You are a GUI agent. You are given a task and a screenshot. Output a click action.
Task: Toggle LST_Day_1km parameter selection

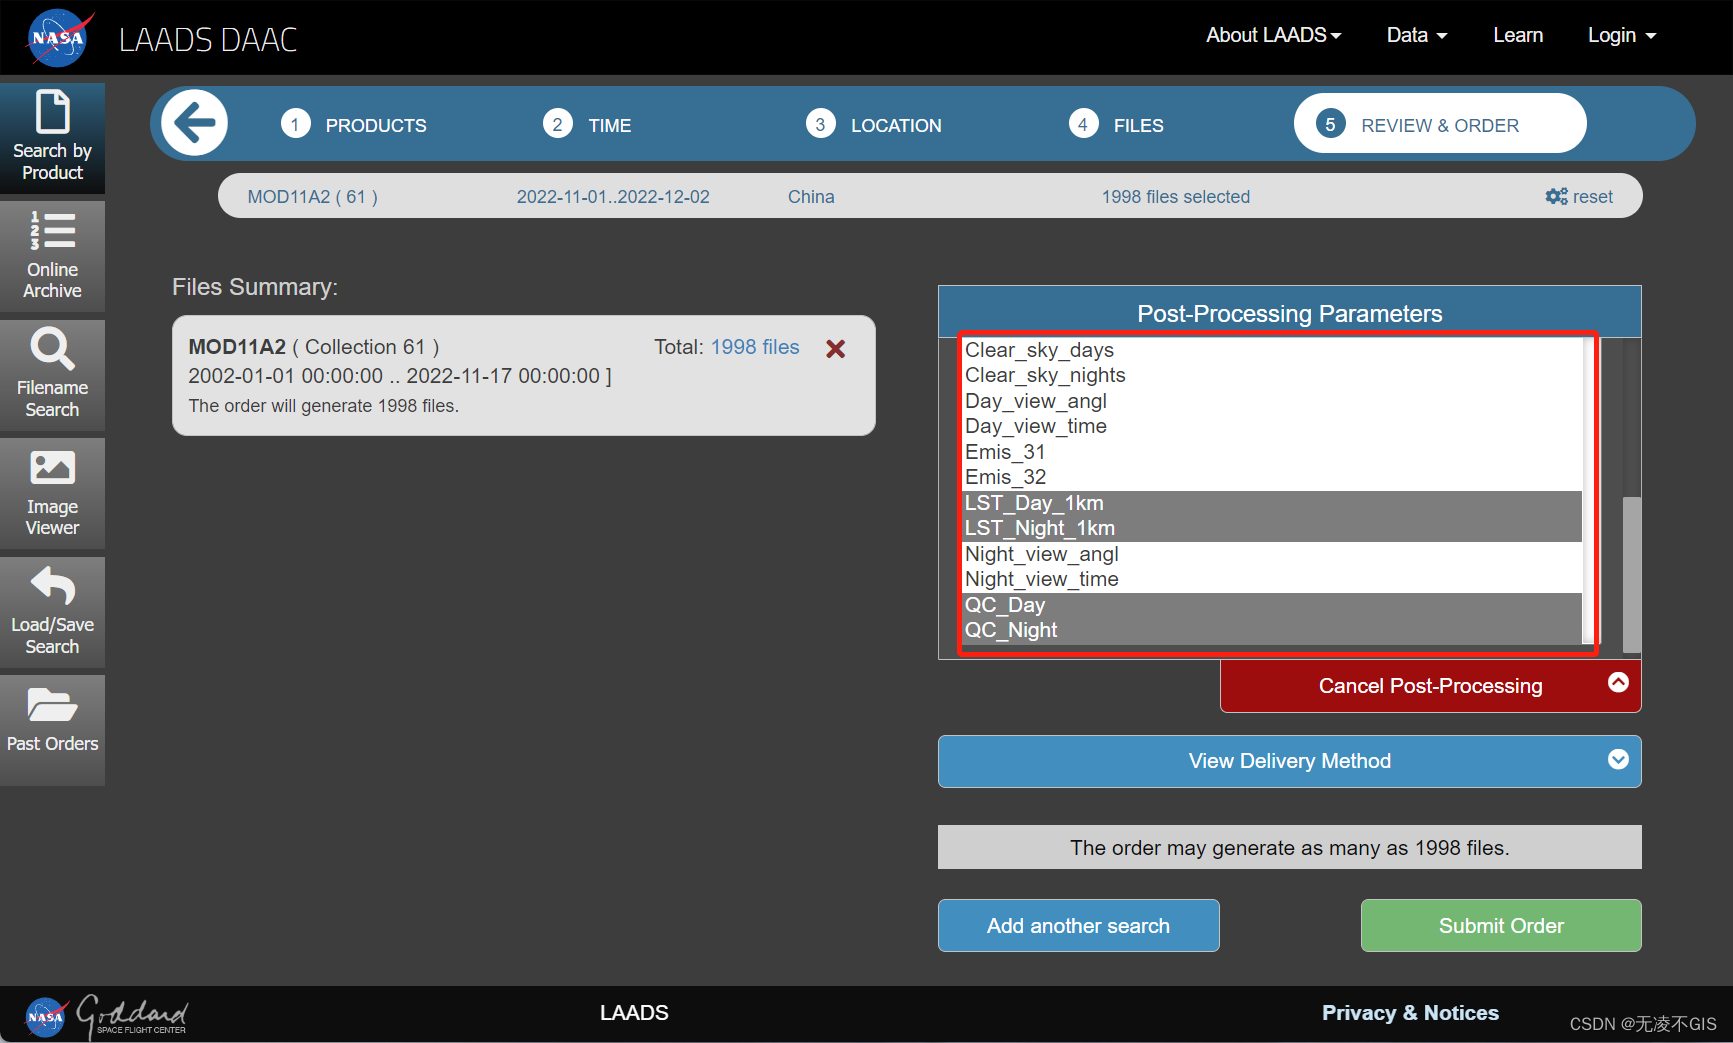(x=1272, y=503)
